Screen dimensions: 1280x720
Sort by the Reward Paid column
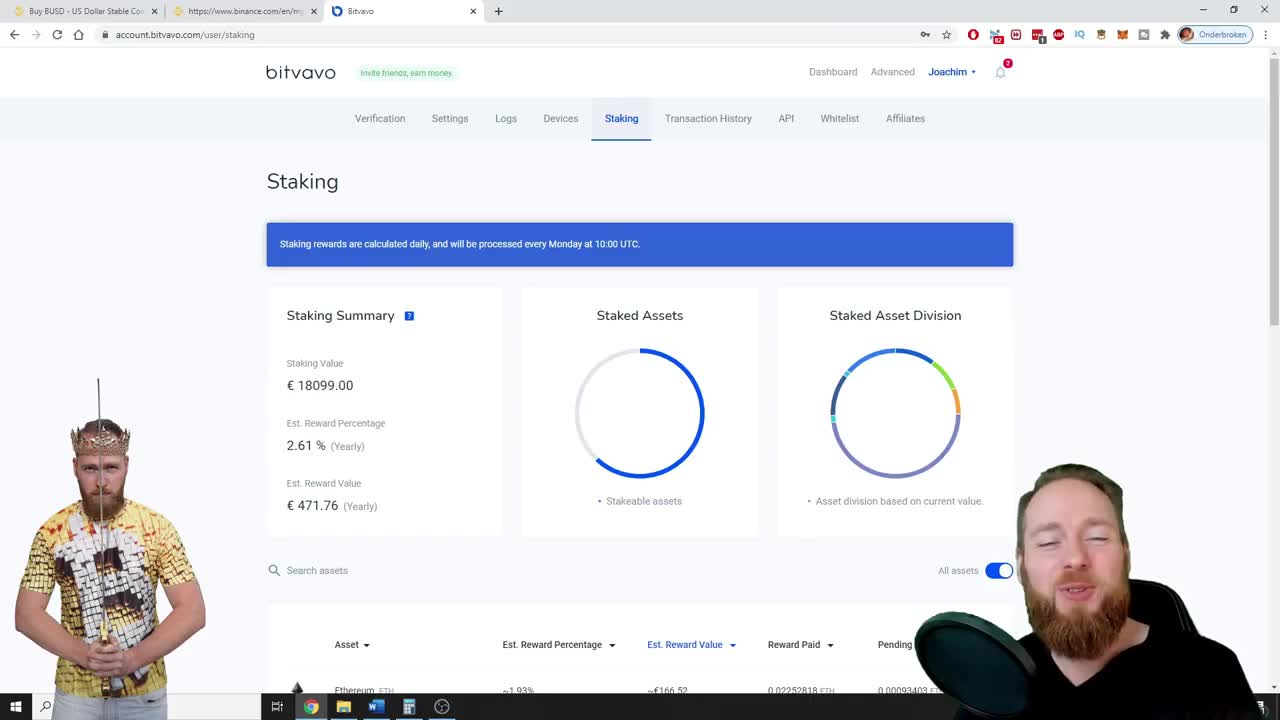pos(801,645)
